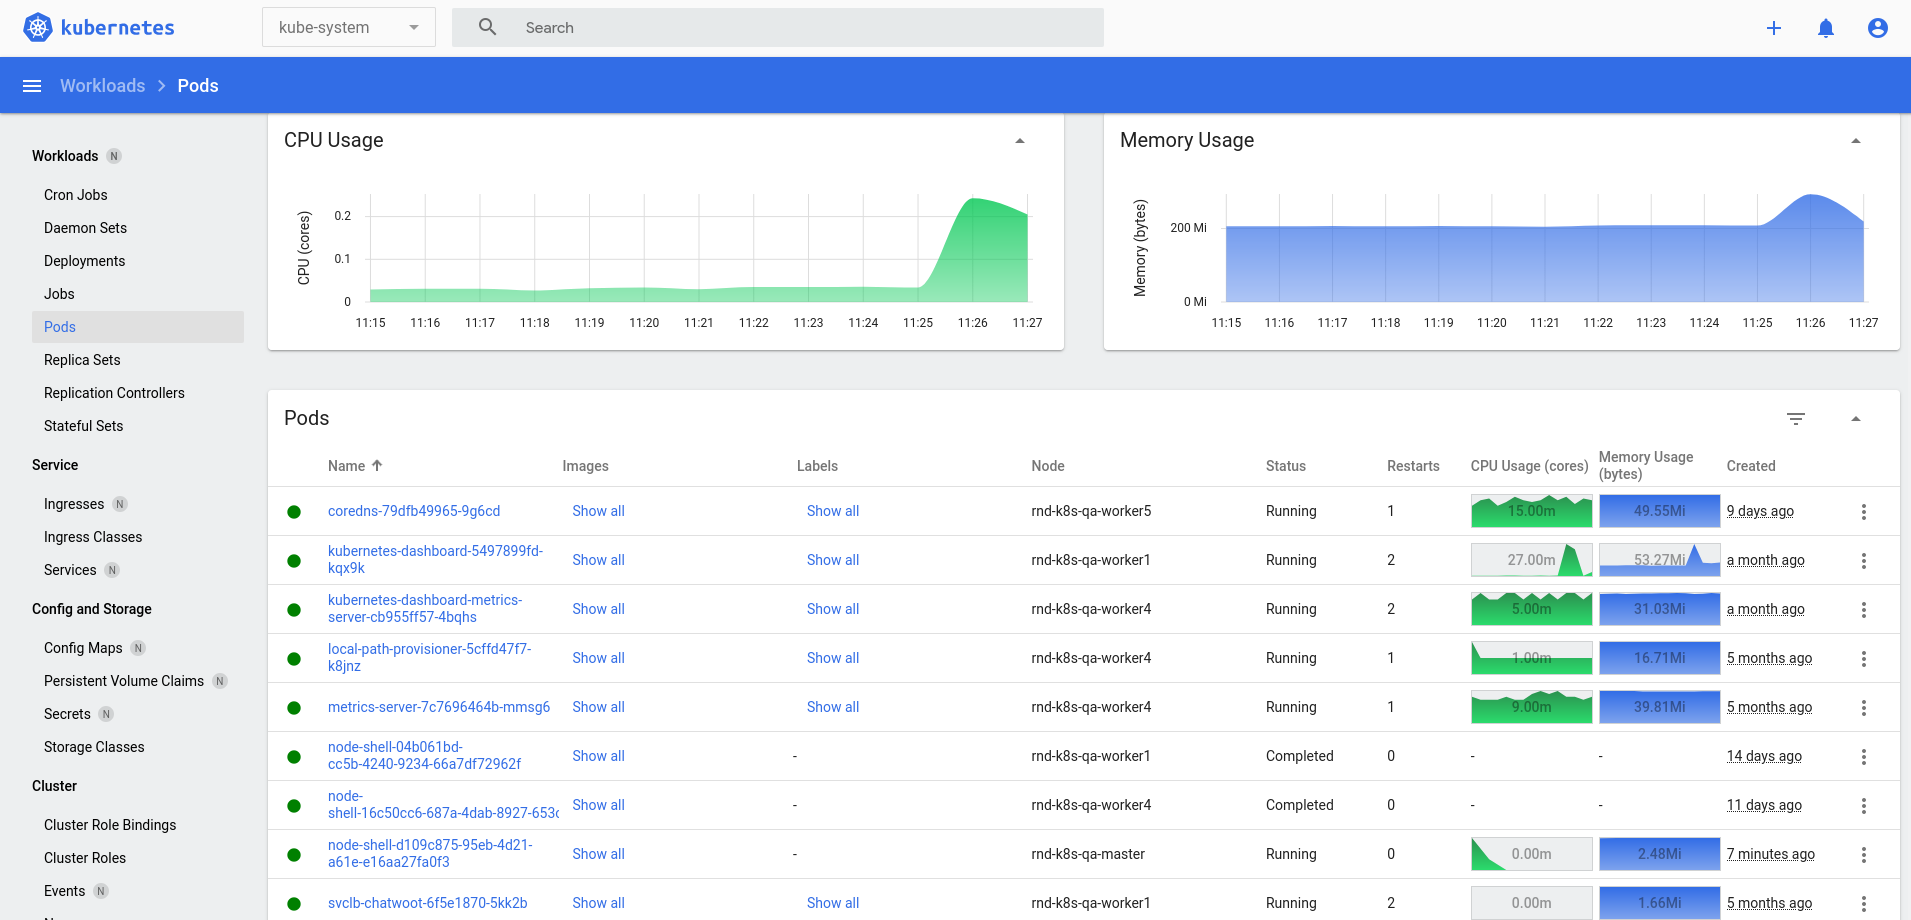Click the search magnifier icon
This screenshot has height=920, width=1911.
point(487,27)
